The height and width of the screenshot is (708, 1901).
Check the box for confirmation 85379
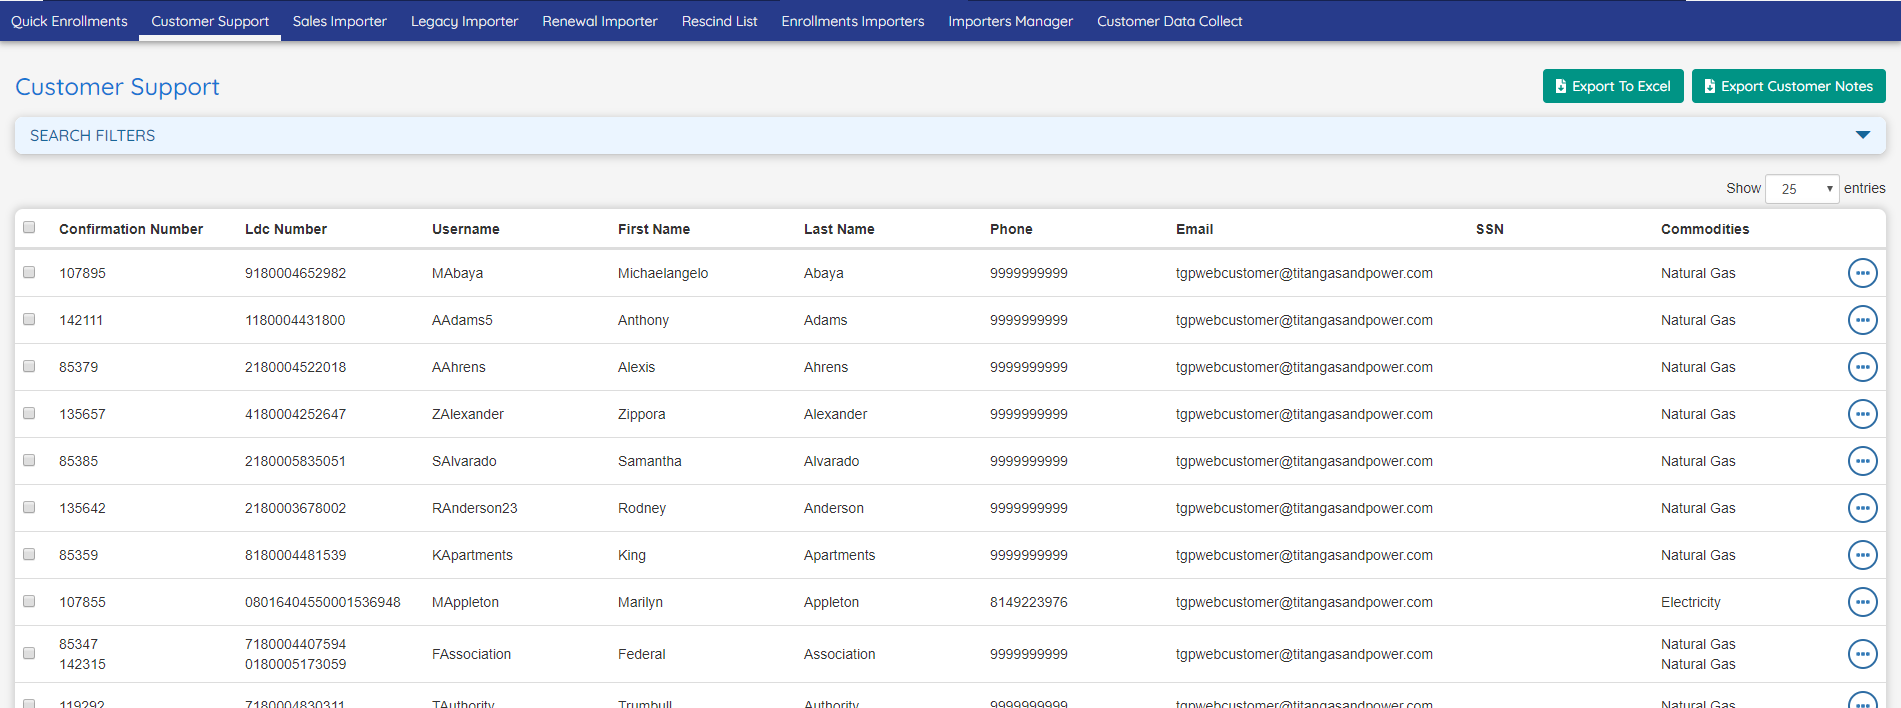29,366
